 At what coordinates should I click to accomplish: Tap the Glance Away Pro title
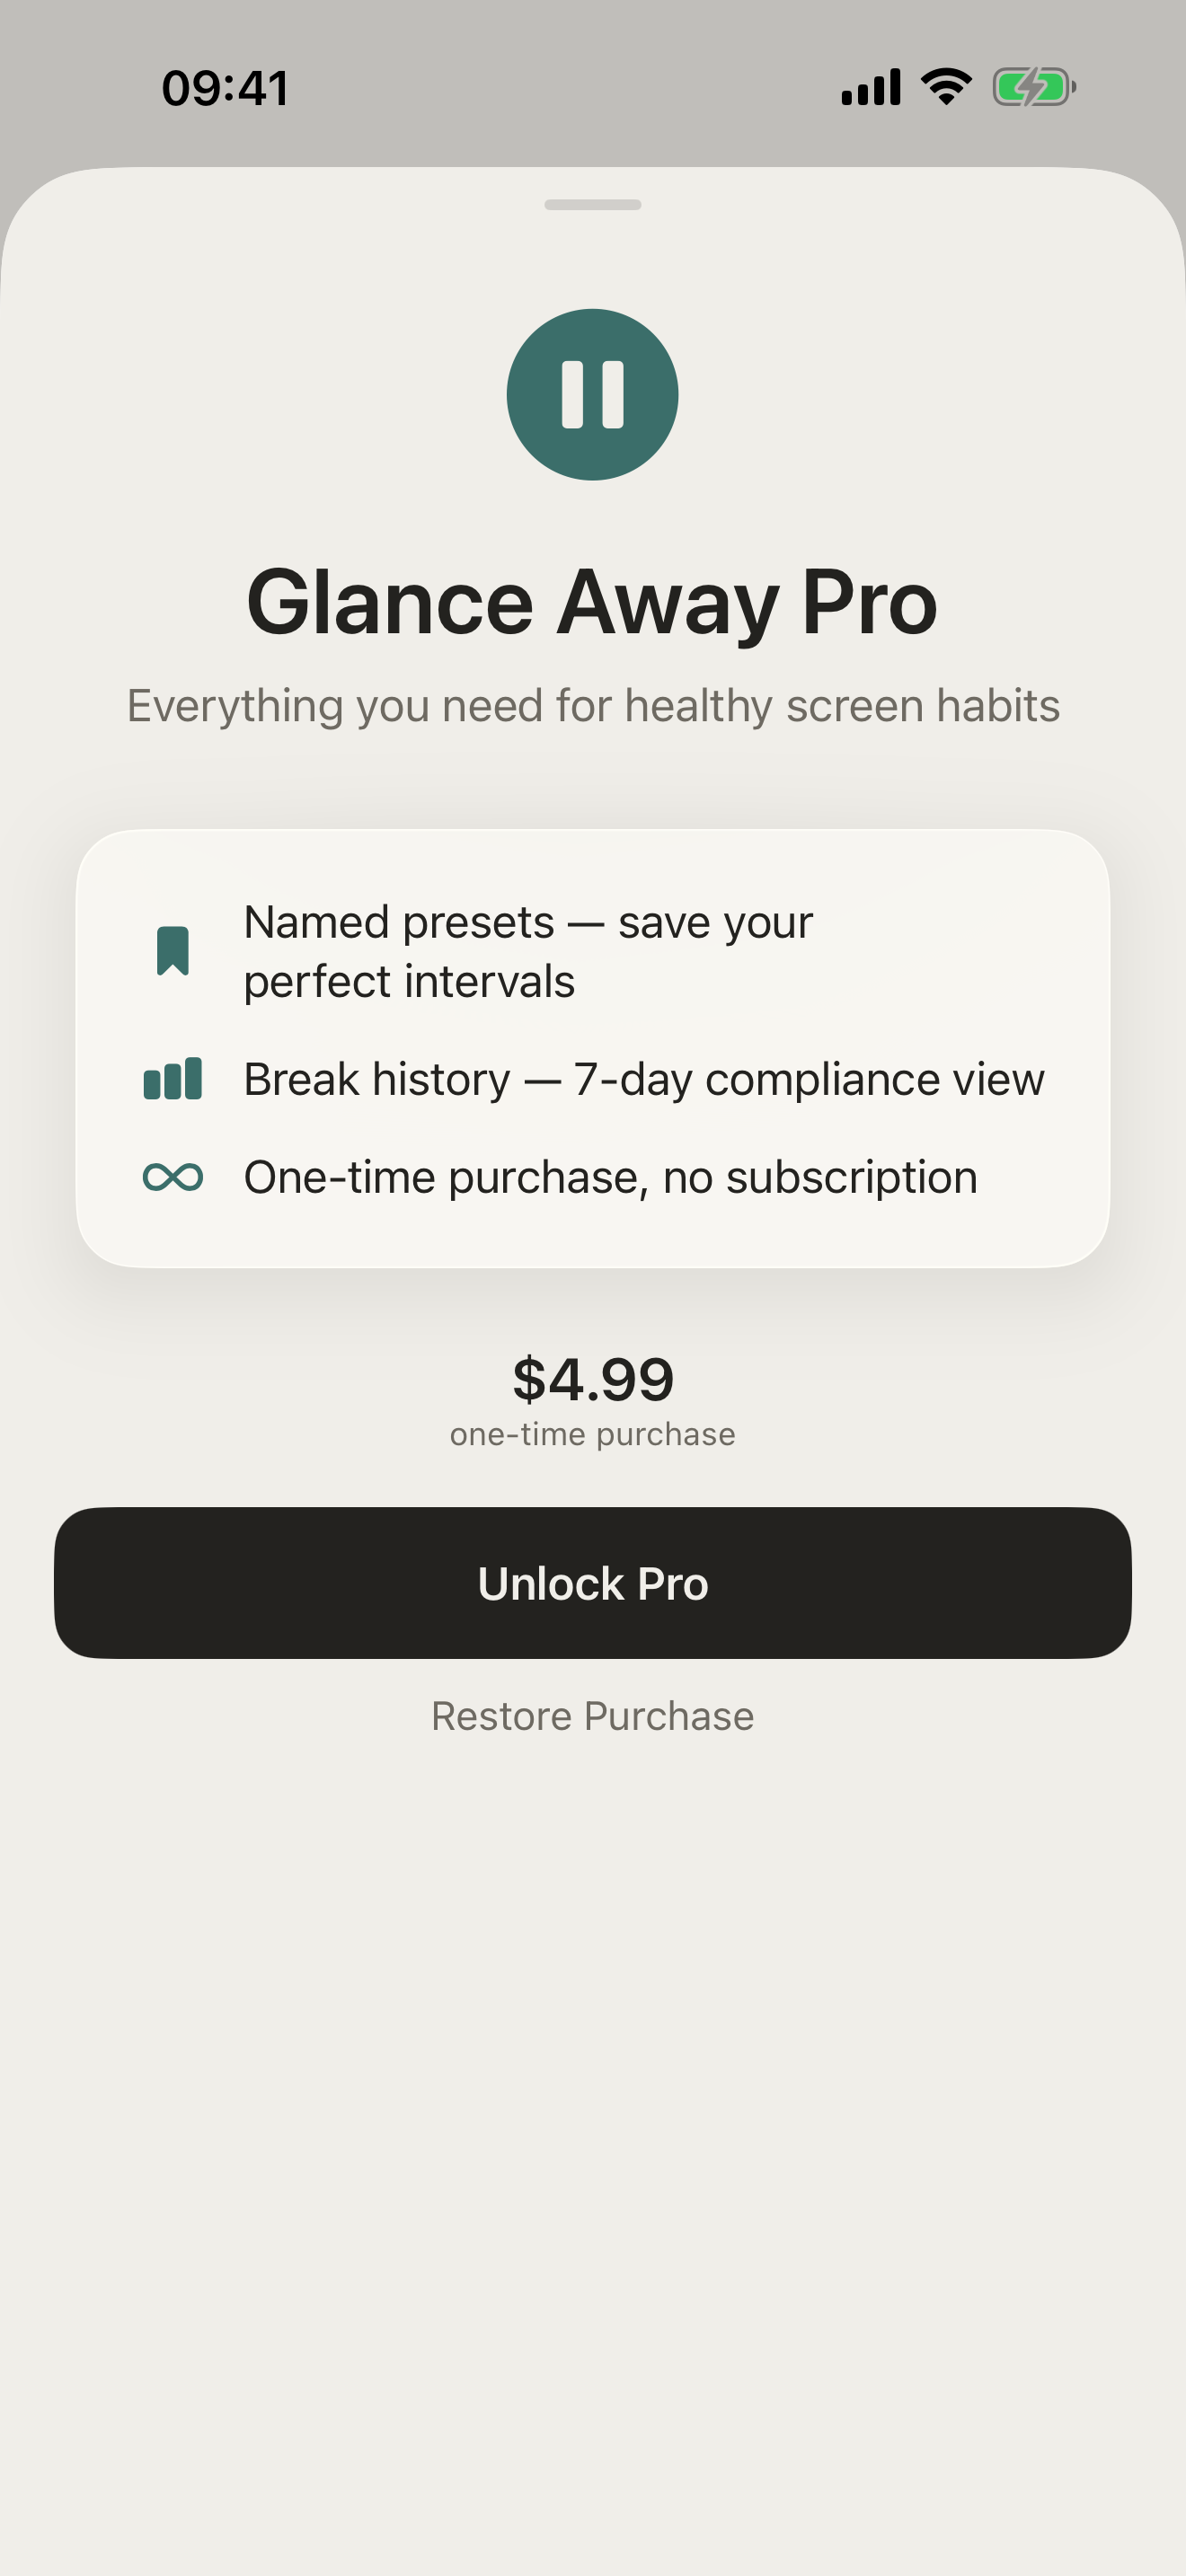click(592, 602)
